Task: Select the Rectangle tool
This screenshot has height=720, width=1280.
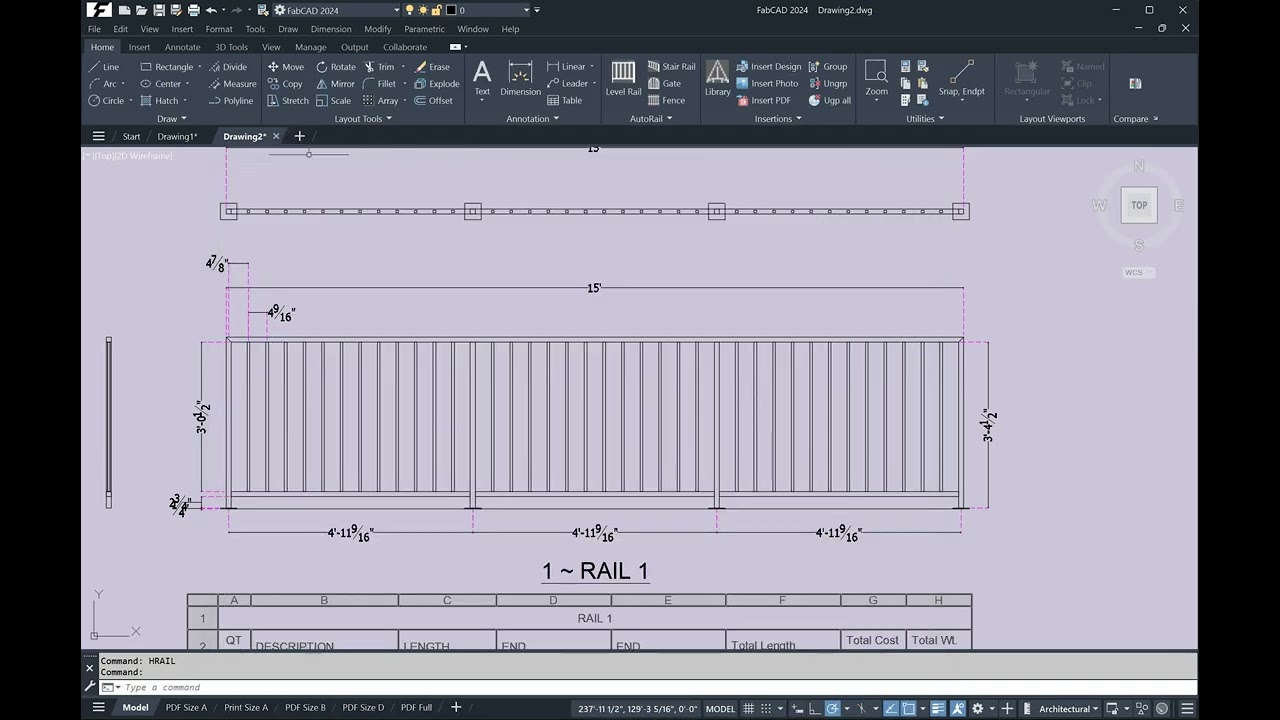Action: coord(166,67)
